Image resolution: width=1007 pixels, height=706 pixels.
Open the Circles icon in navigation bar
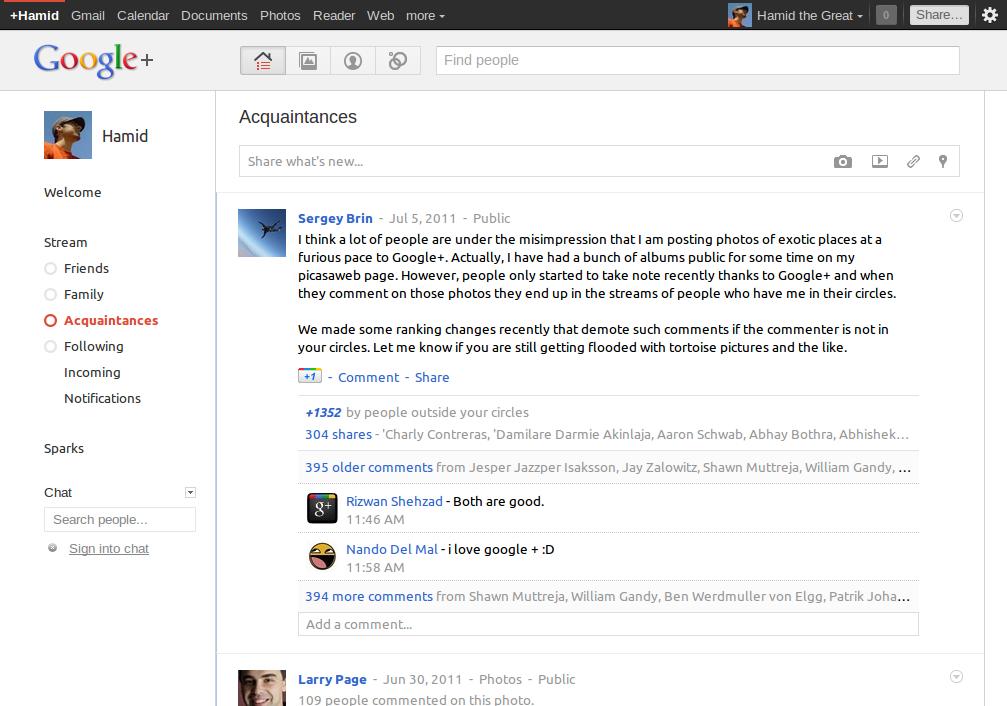[398, 61]
